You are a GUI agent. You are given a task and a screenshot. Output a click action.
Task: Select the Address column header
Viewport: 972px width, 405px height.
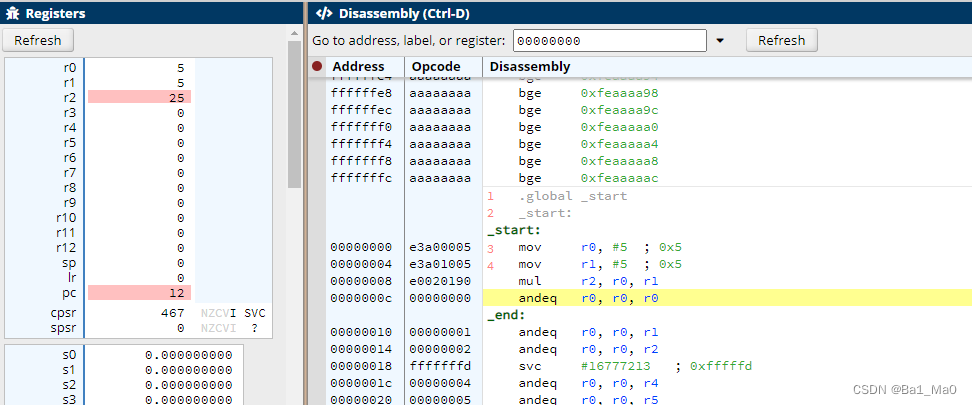pos(358,66)
